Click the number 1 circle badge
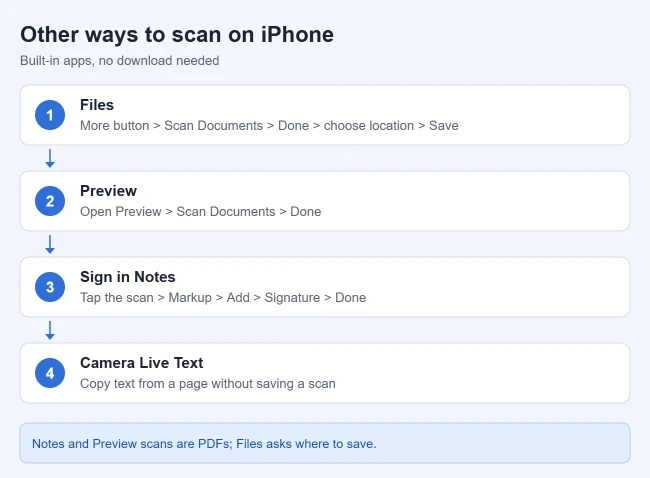 pyautogui.click(x=50, y=115)
